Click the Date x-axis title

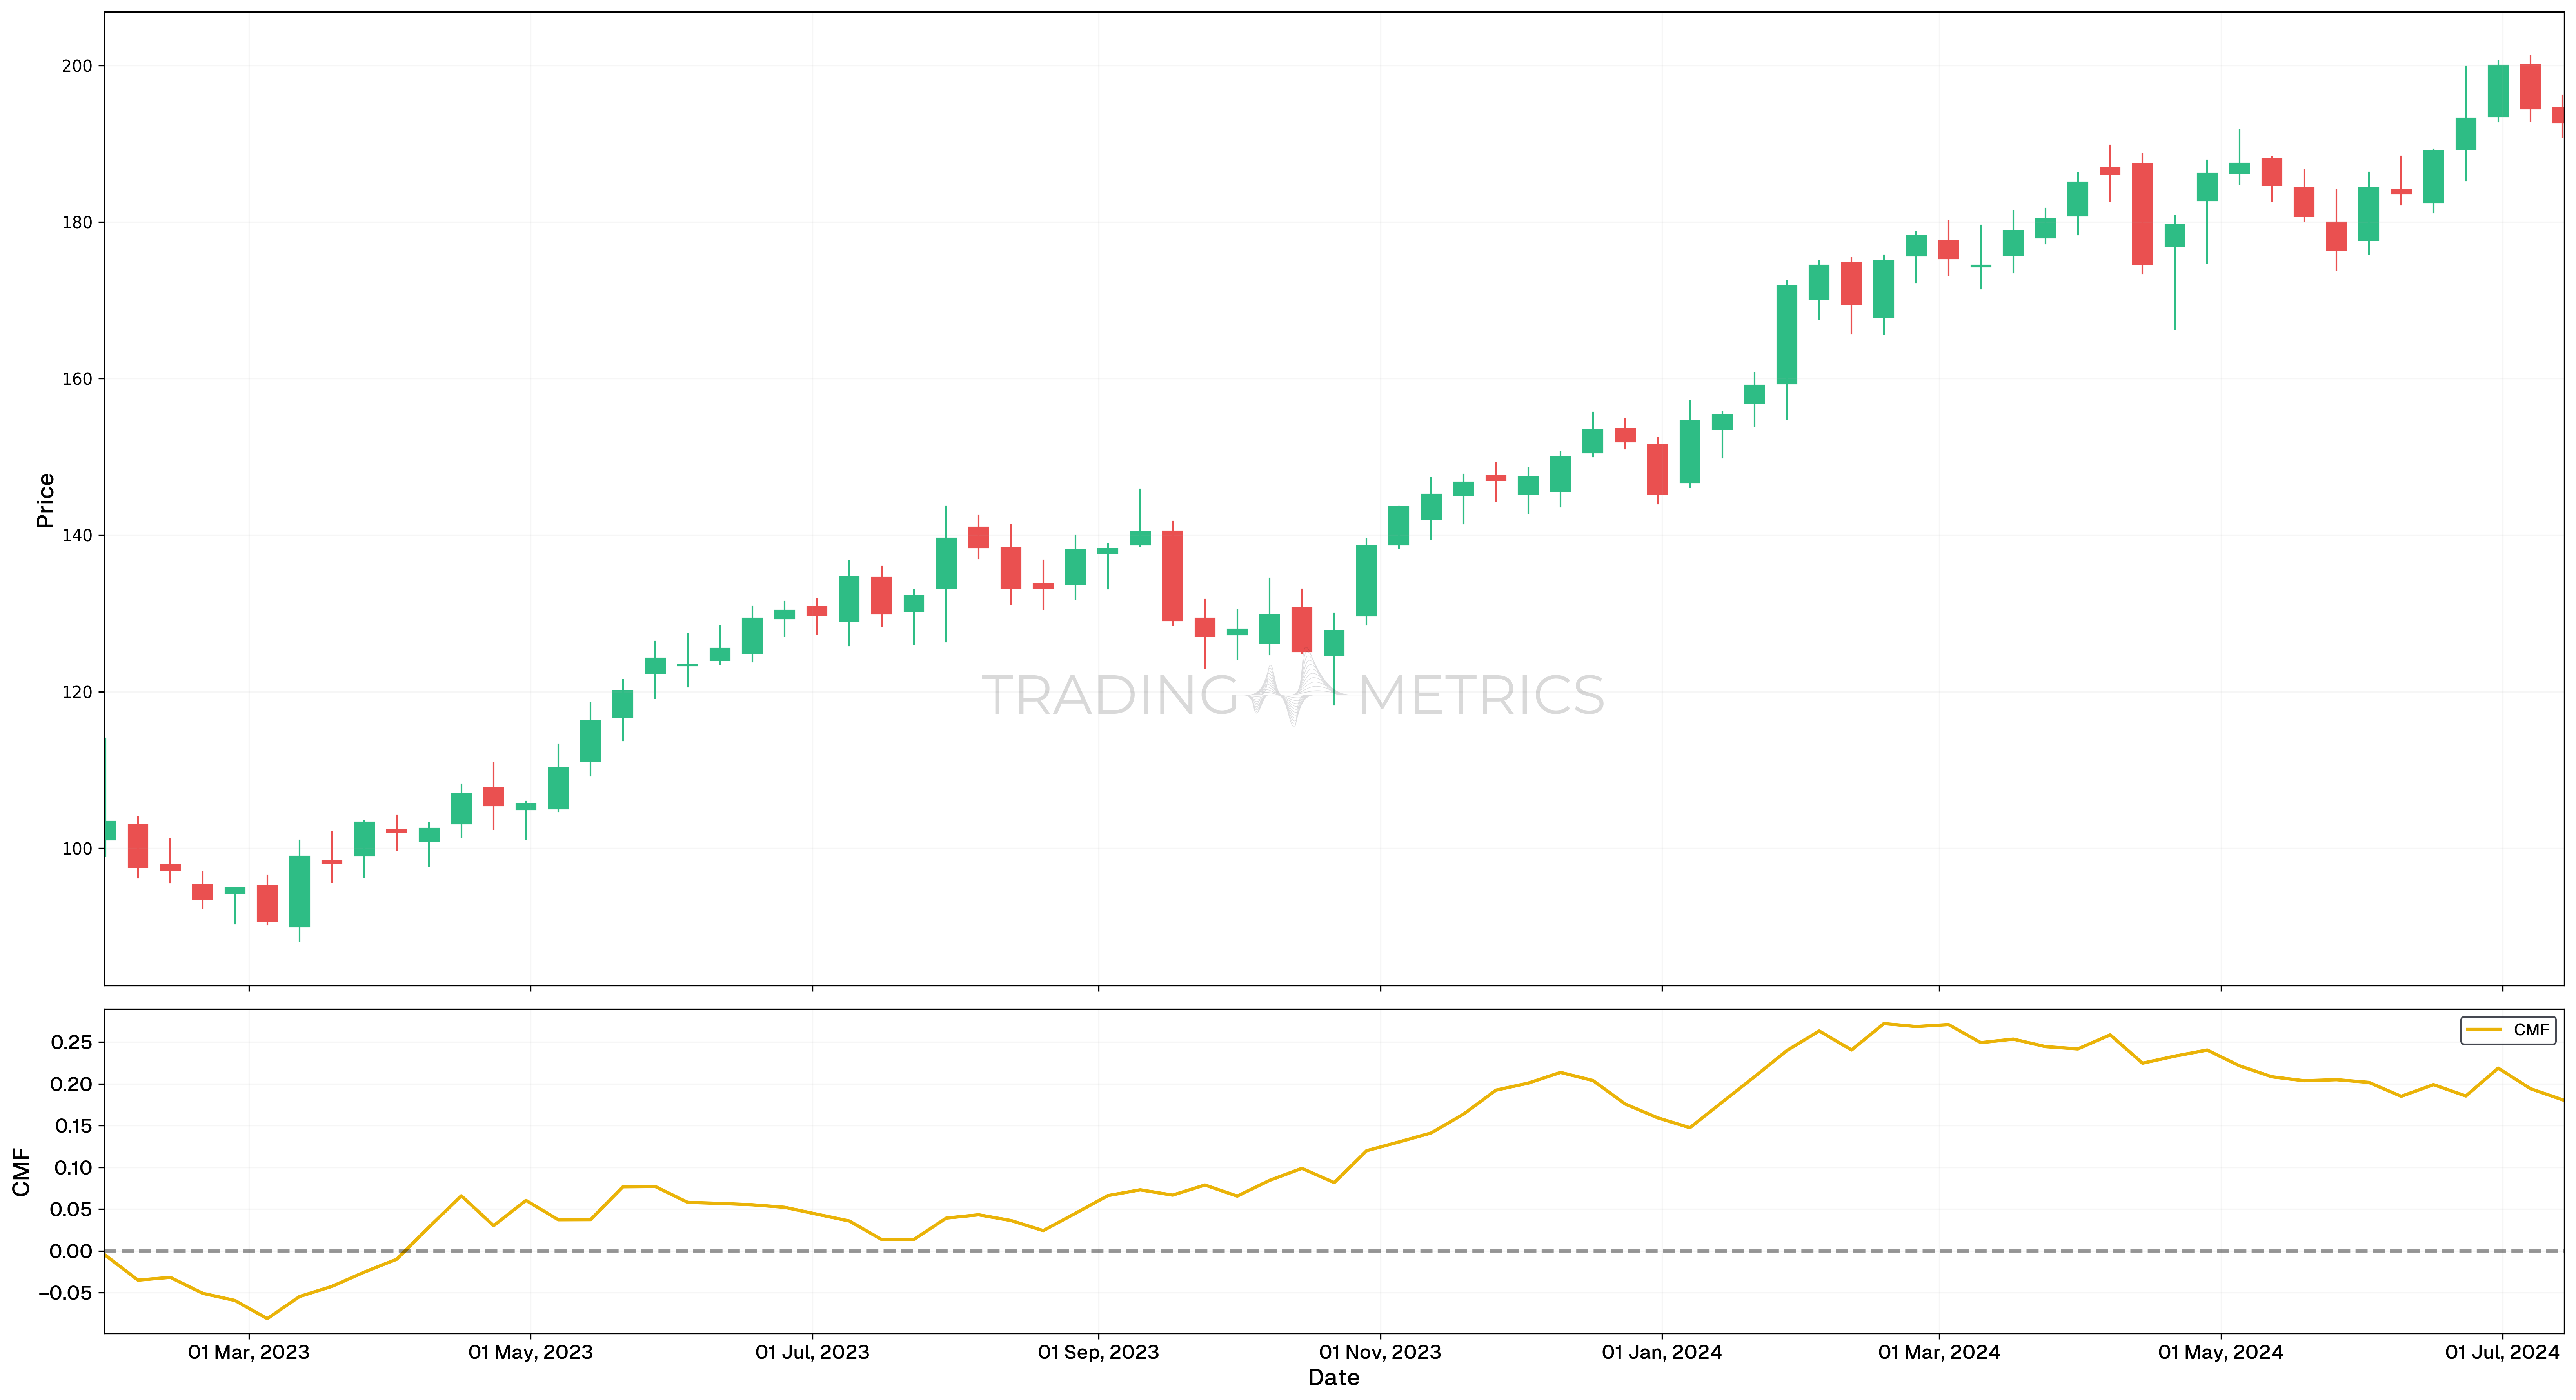1333,1378
